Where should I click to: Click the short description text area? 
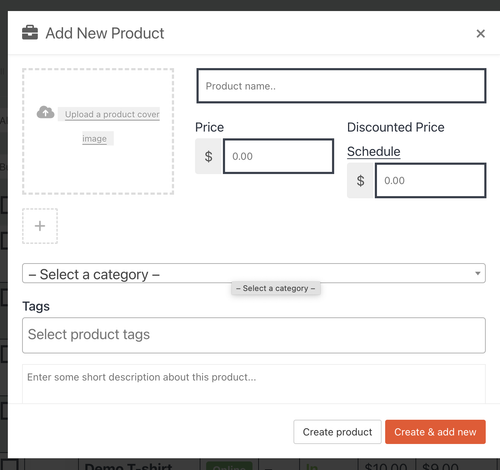(254, 384)
